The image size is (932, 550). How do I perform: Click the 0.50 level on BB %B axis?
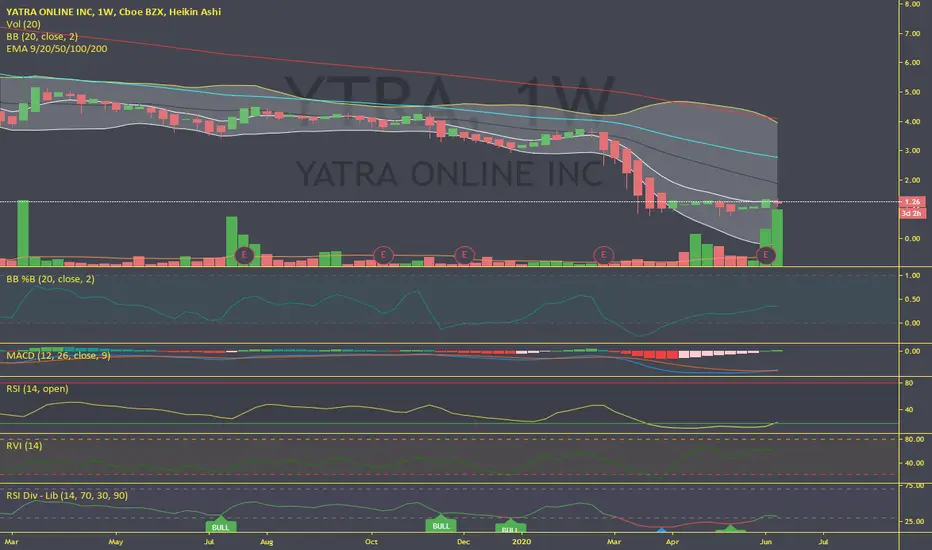pos(912,299)
